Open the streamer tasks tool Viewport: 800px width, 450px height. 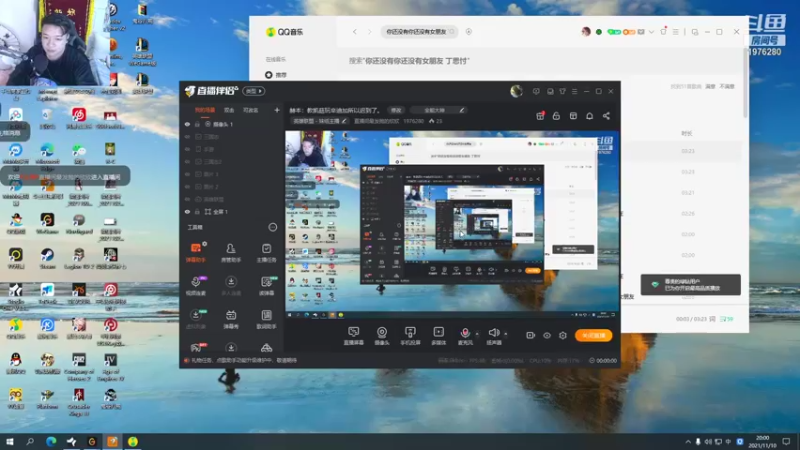tap(266, 253)
